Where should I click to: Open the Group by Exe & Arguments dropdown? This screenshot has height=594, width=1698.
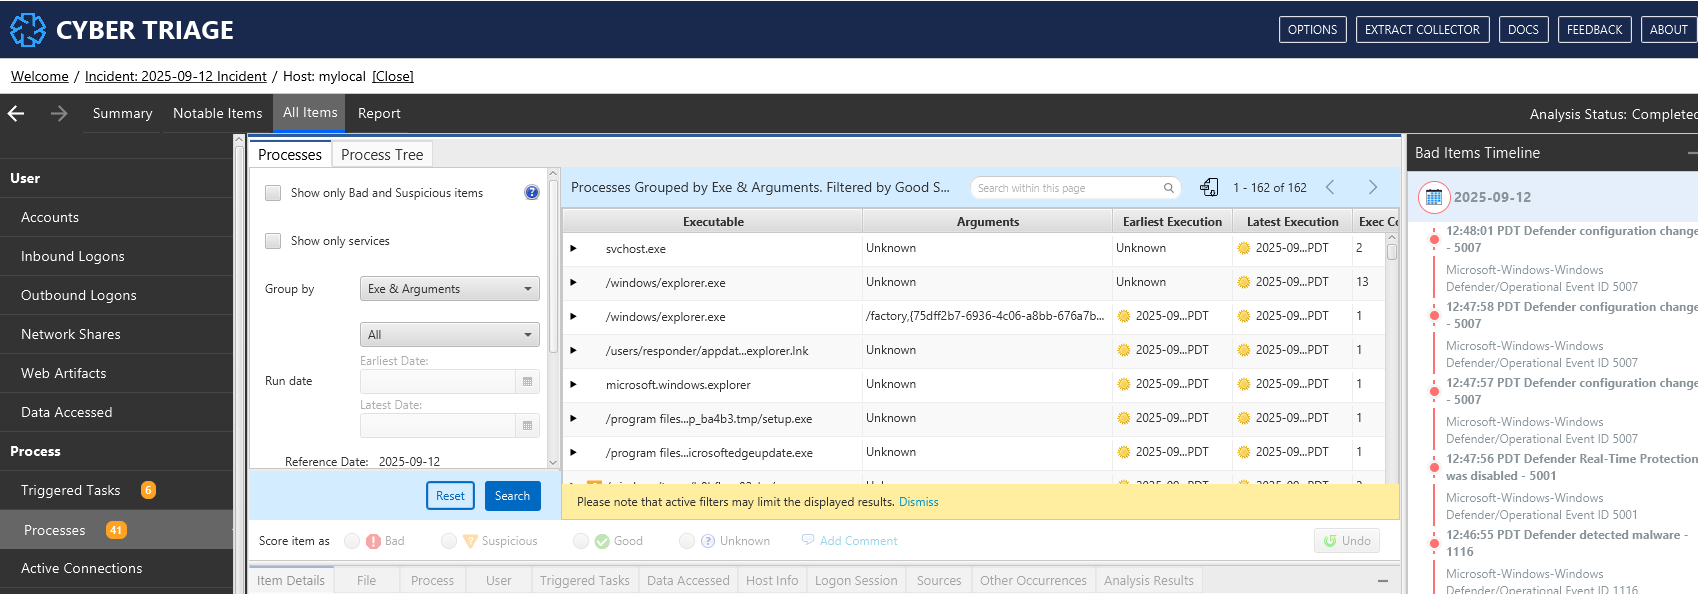coord(449,289)
